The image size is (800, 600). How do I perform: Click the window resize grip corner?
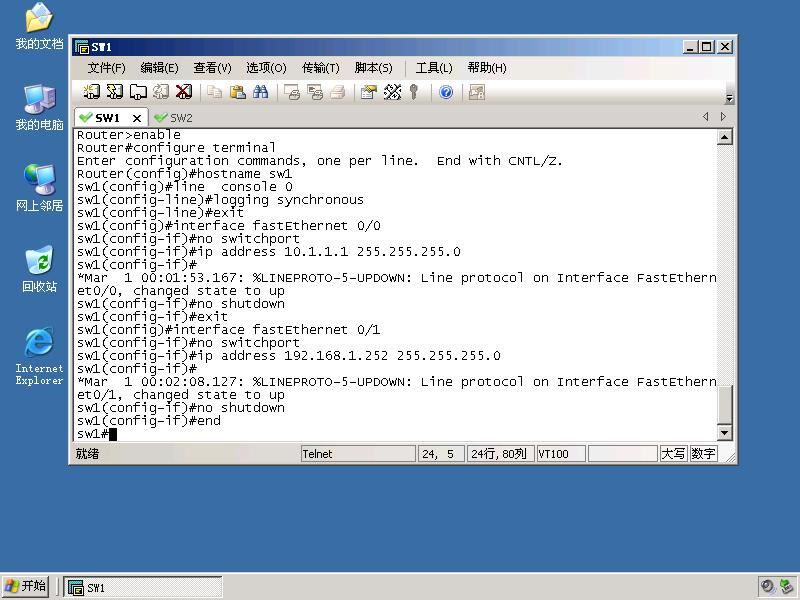[731, 457]
